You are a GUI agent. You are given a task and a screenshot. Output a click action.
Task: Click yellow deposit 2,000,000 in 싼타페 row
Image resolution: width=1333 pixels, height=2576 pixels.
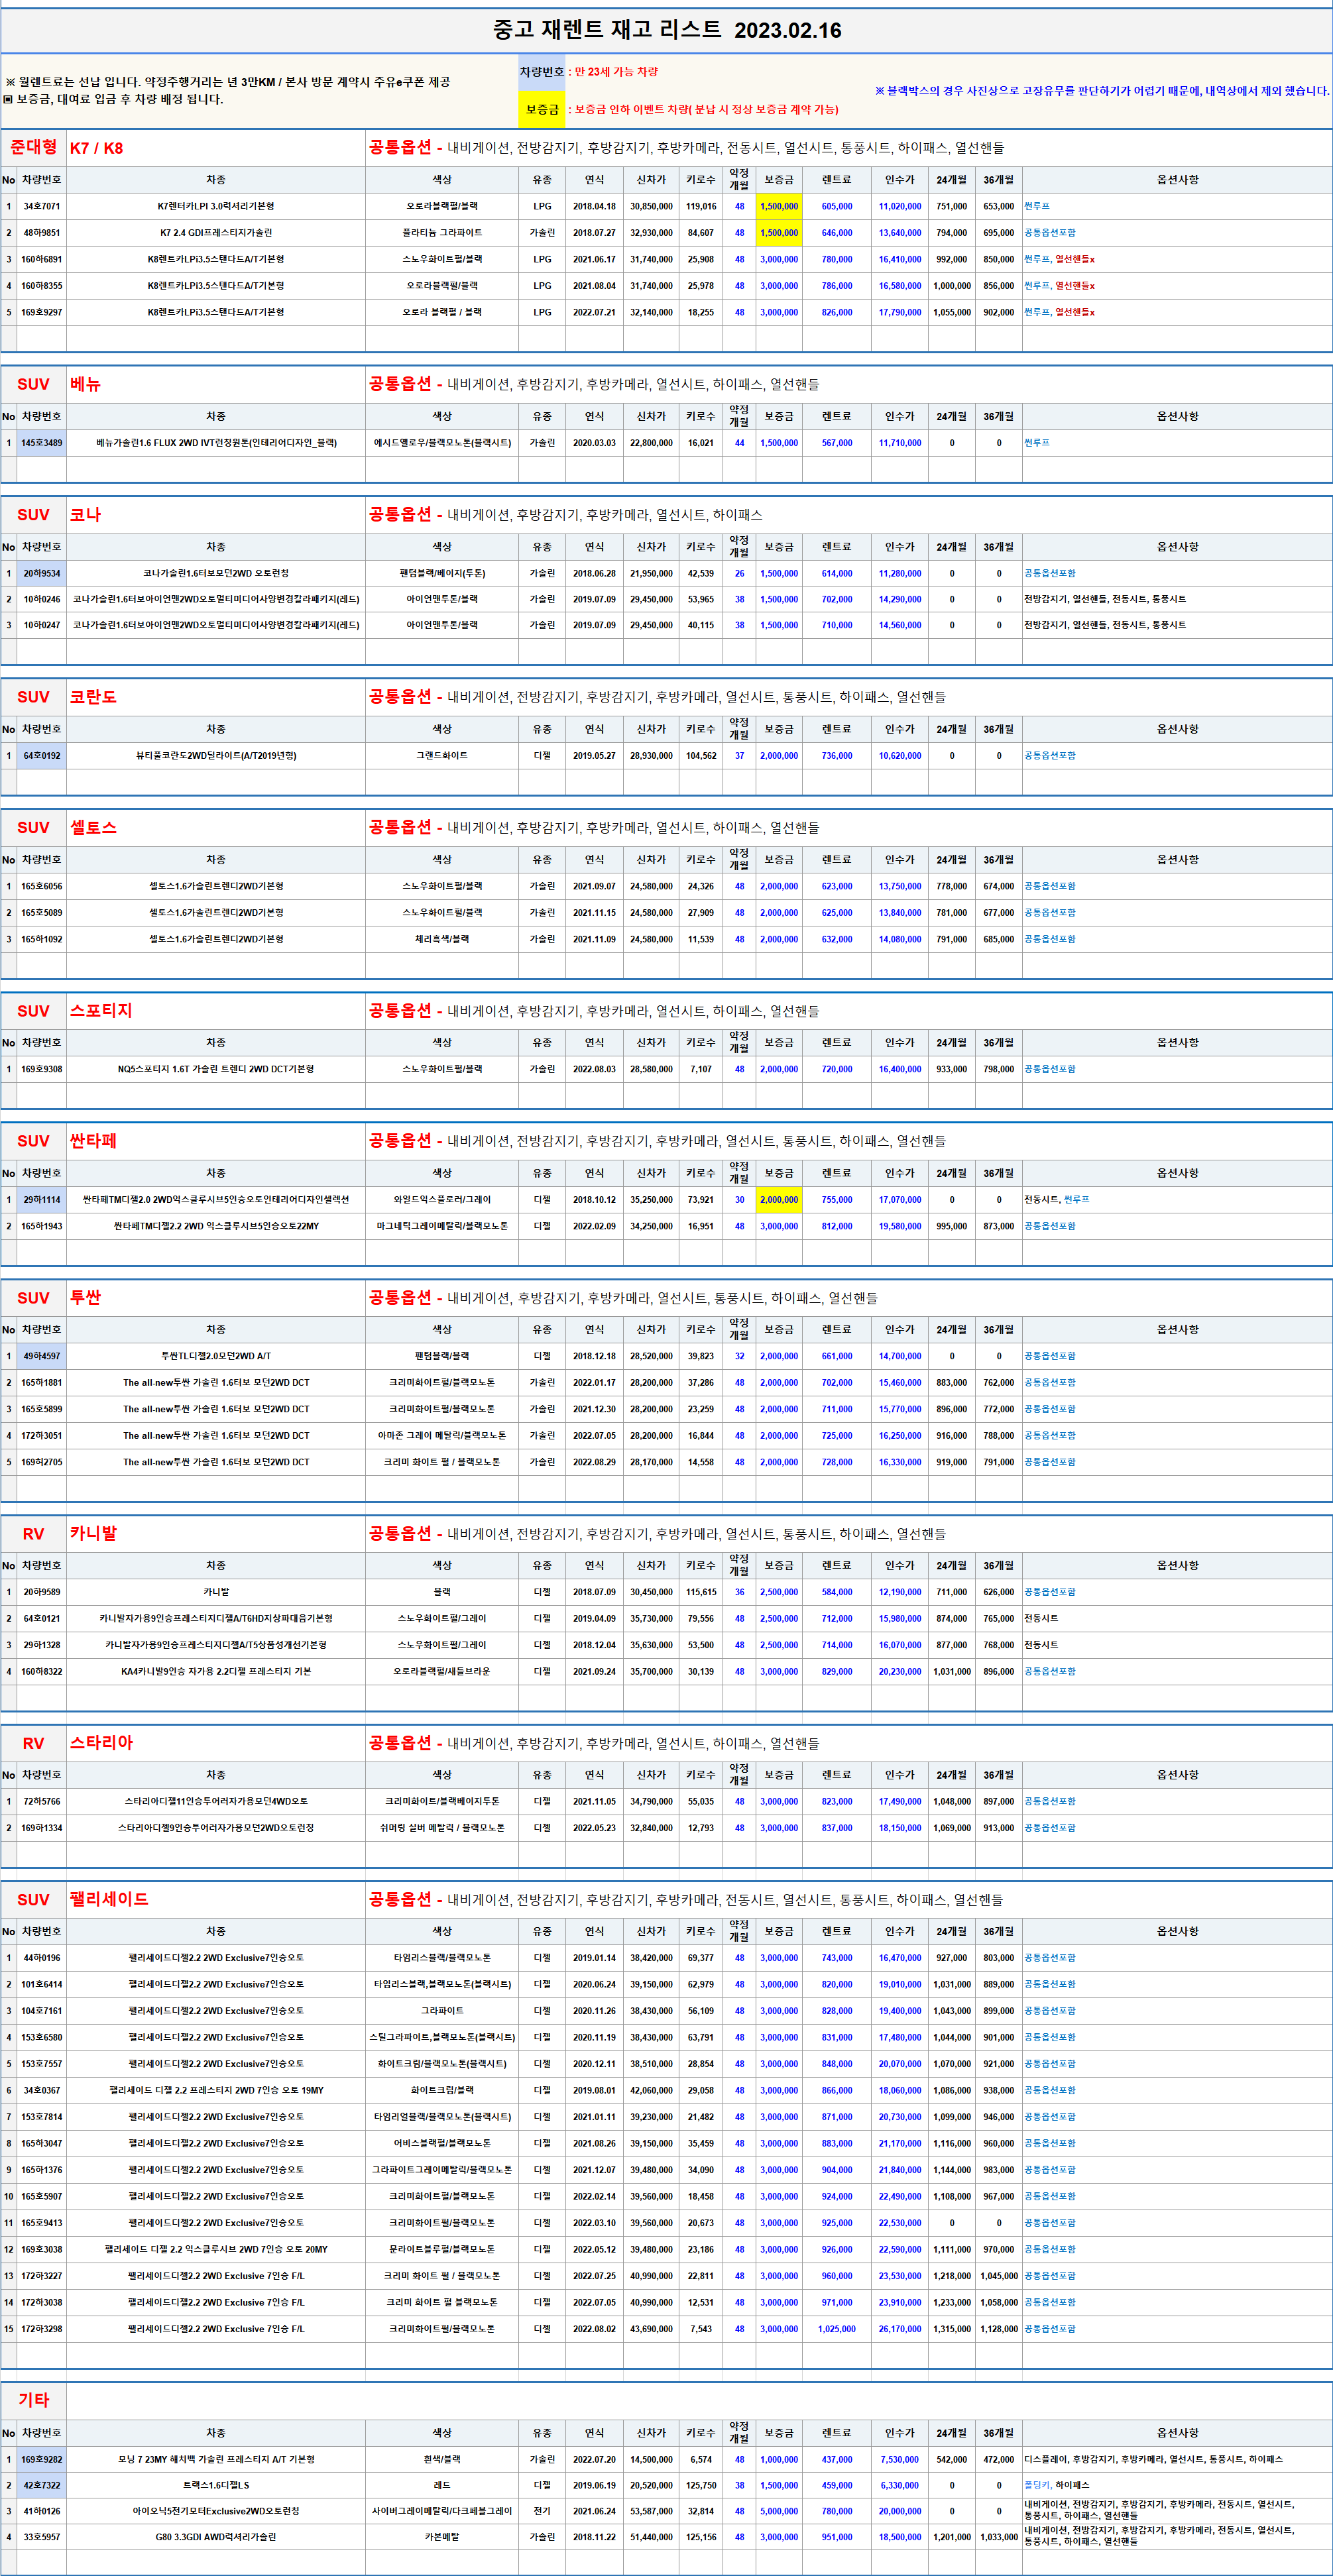[779, 1200]
